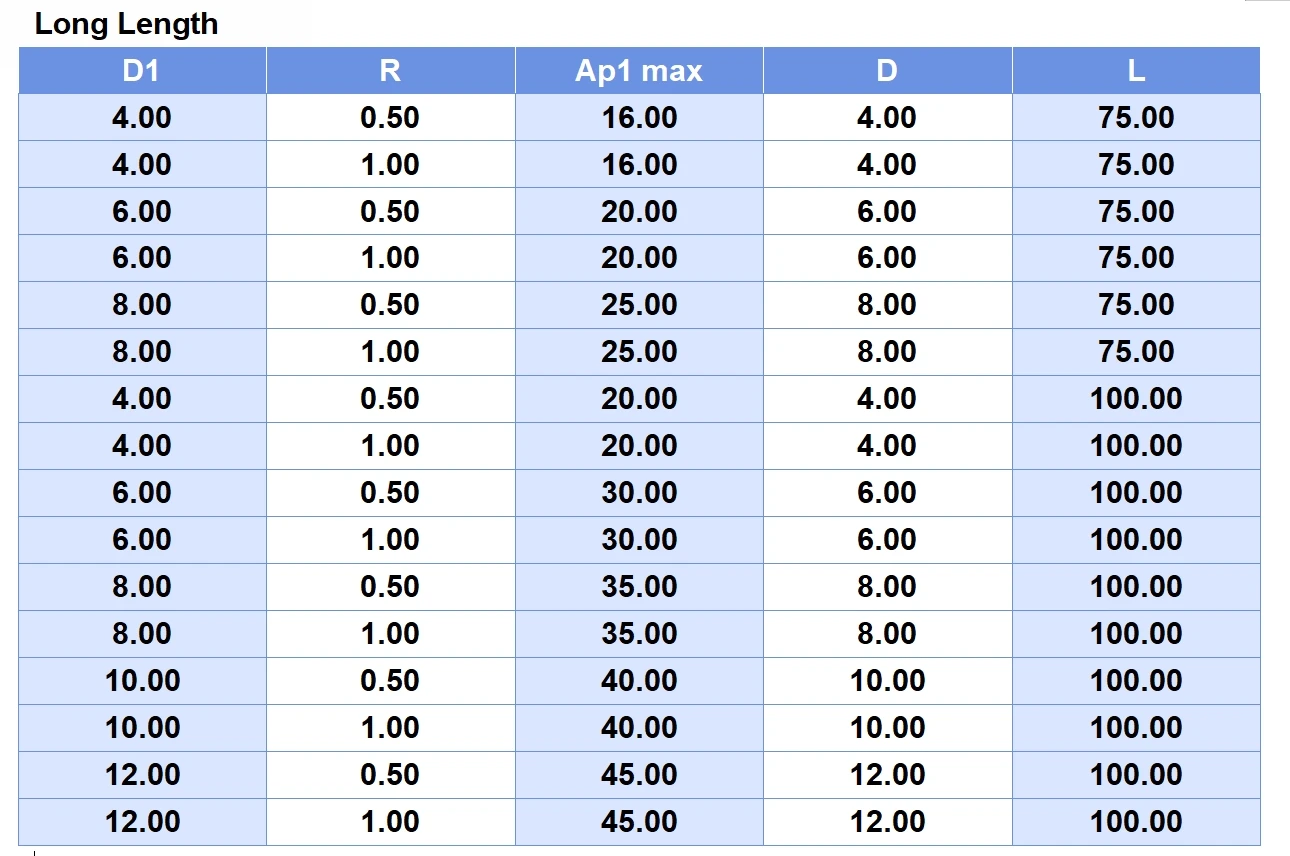Image resolution: width=1290 pixels, height=856 pixels.
Task: Click Ap1 max 25.00 where R is 1.00
Action: [x=639, y=352]
